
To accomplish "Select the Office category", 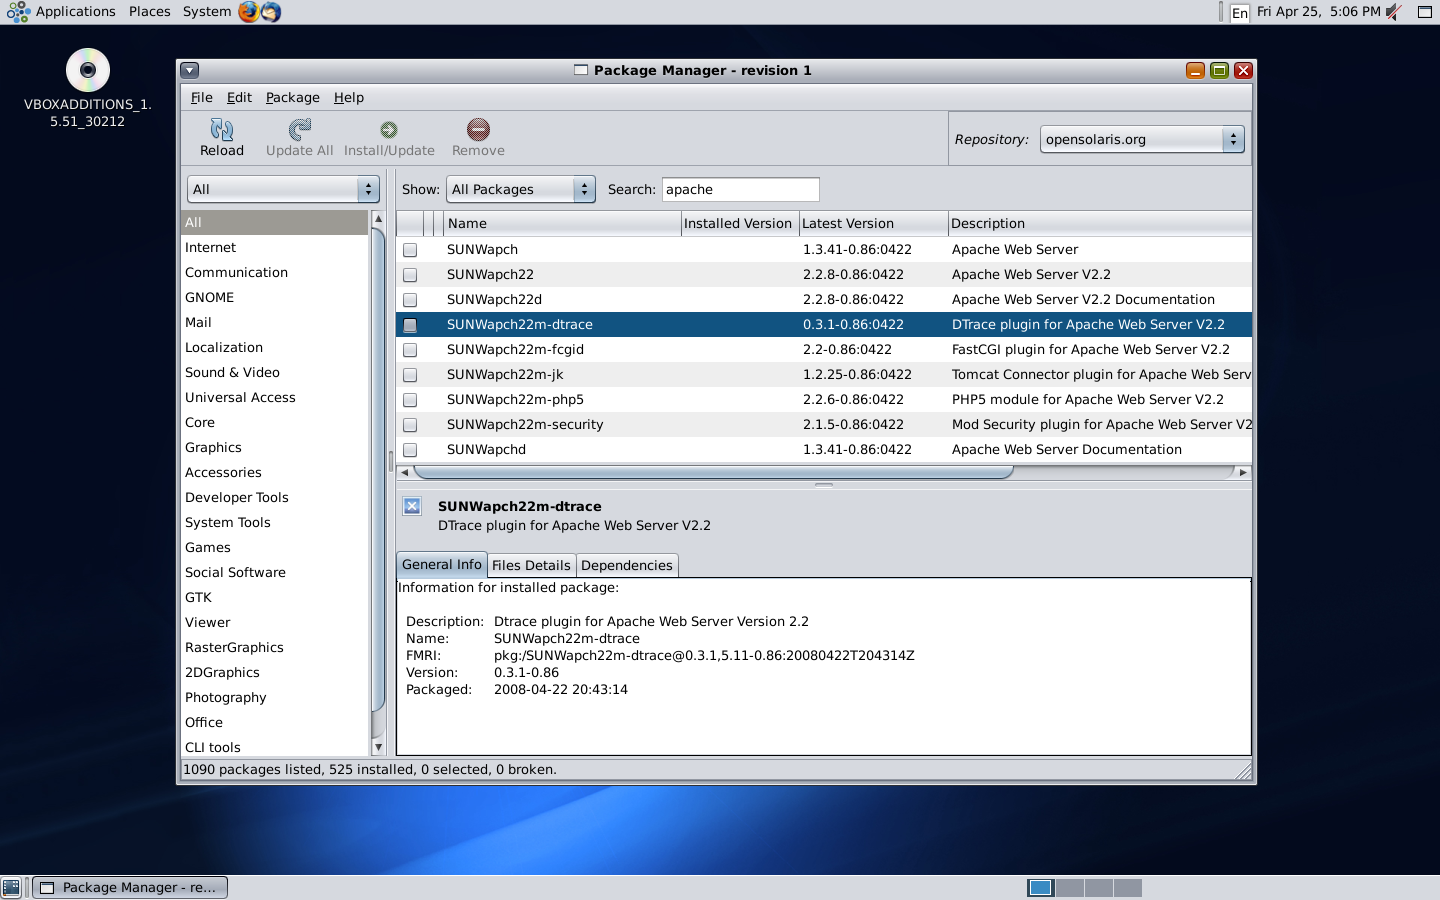I will point(275,722).
